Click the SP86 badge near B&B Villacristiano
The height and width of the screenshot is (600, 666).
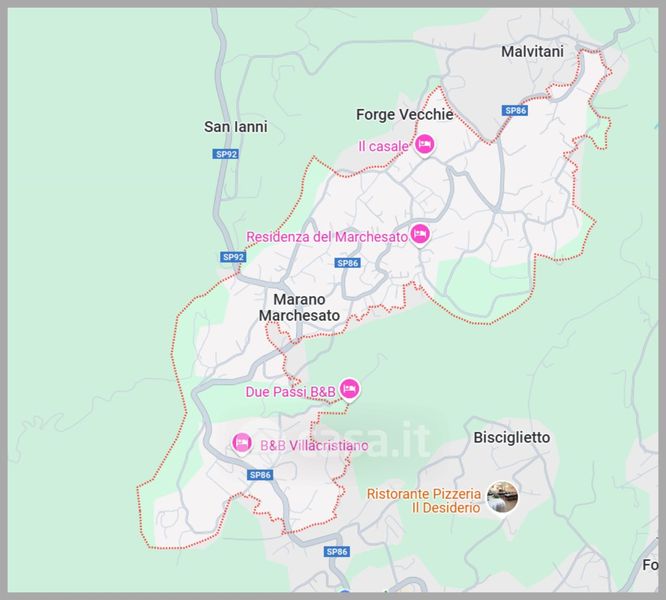pyautogui.click(x=260, y=475)
